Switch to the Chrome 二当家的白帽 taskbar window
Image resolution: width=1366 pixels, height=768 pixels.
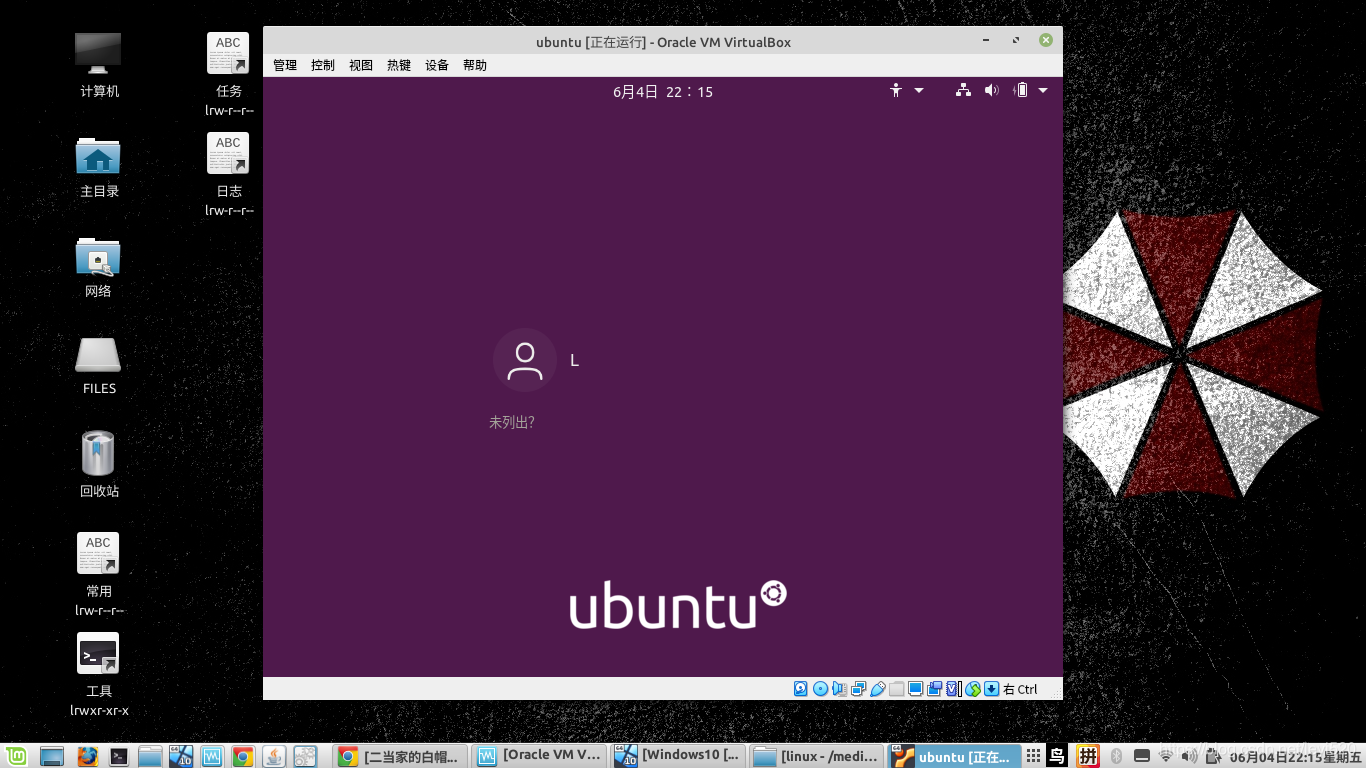[x=400, y=756]
